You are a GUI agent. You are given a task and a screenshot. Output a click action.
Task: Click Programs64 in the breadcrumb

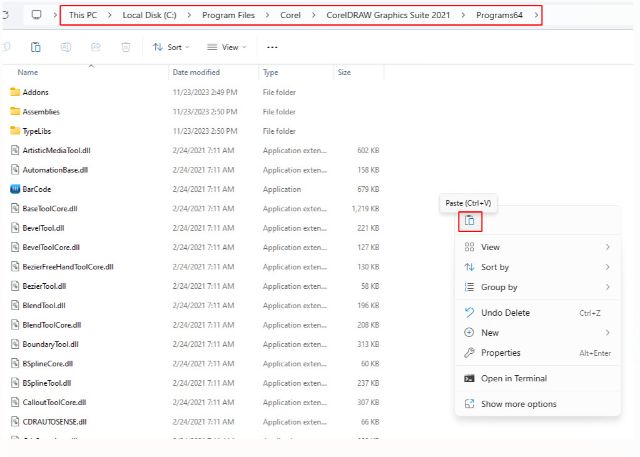pyautogui.click(x=499, y=15)
